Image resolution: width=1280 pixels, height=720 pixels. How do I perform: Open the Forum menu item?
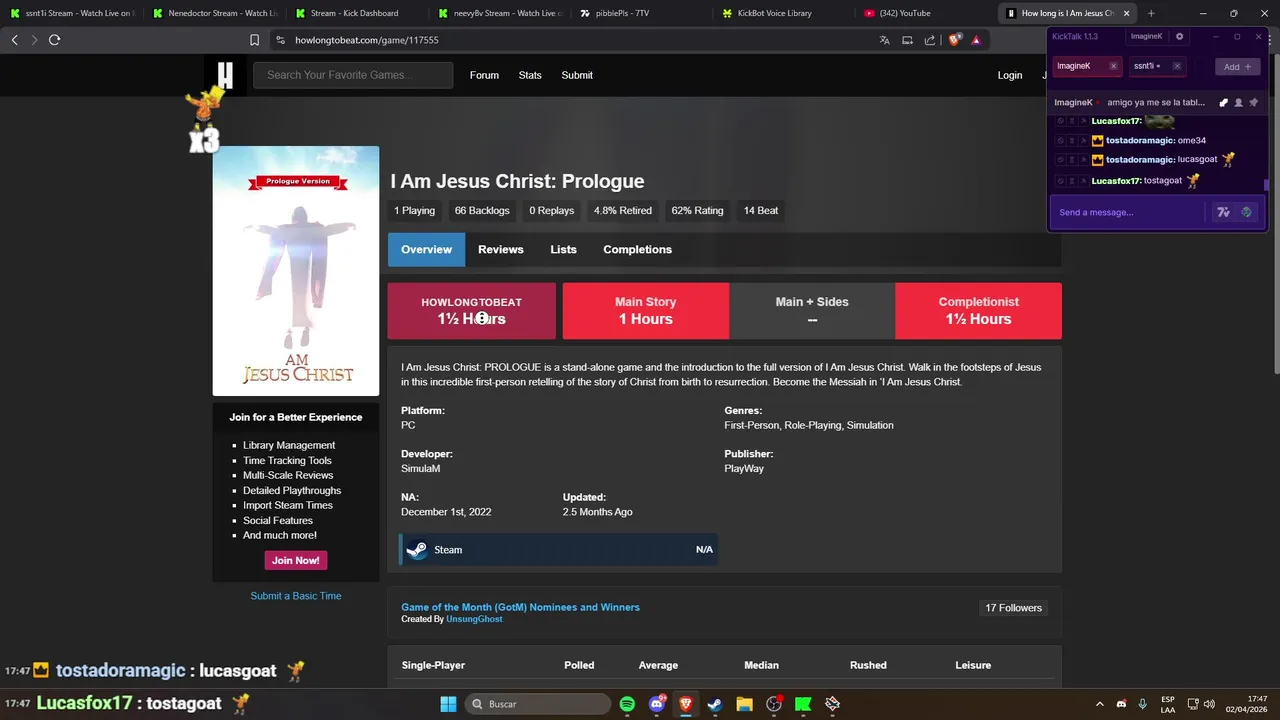[x=484, y=75]
